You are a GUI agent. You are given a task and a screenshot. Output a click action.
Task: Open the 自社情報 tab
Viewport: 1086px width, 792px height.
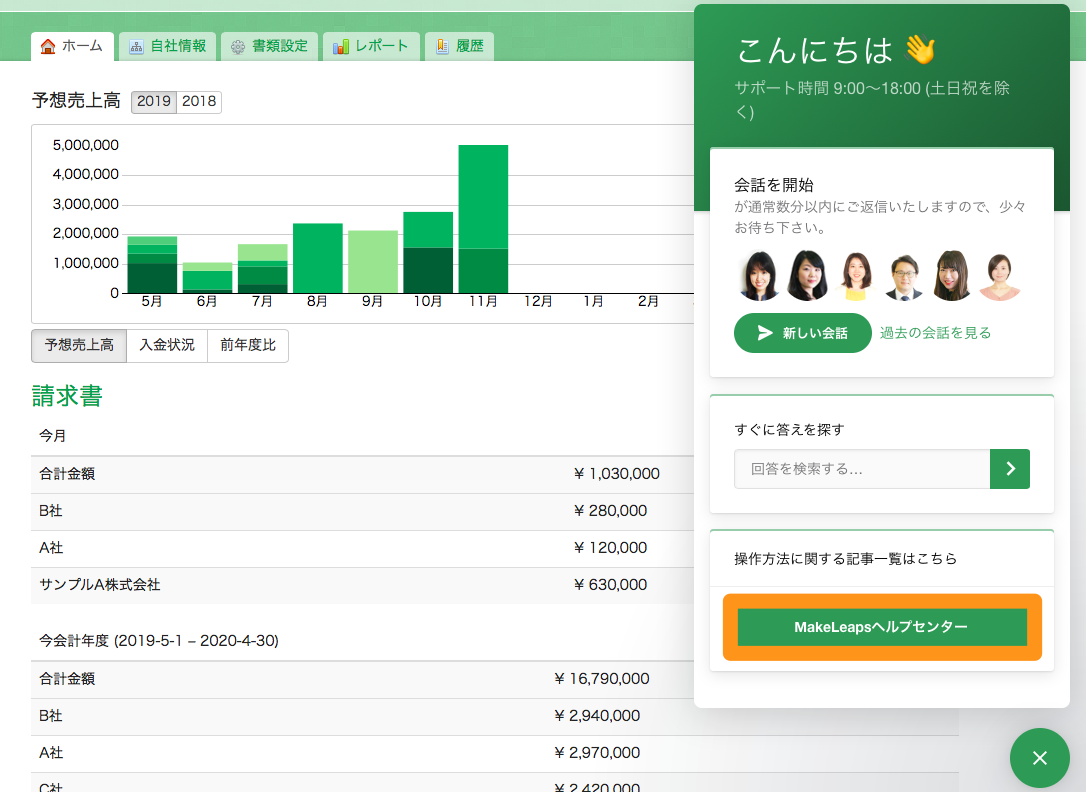178,47
